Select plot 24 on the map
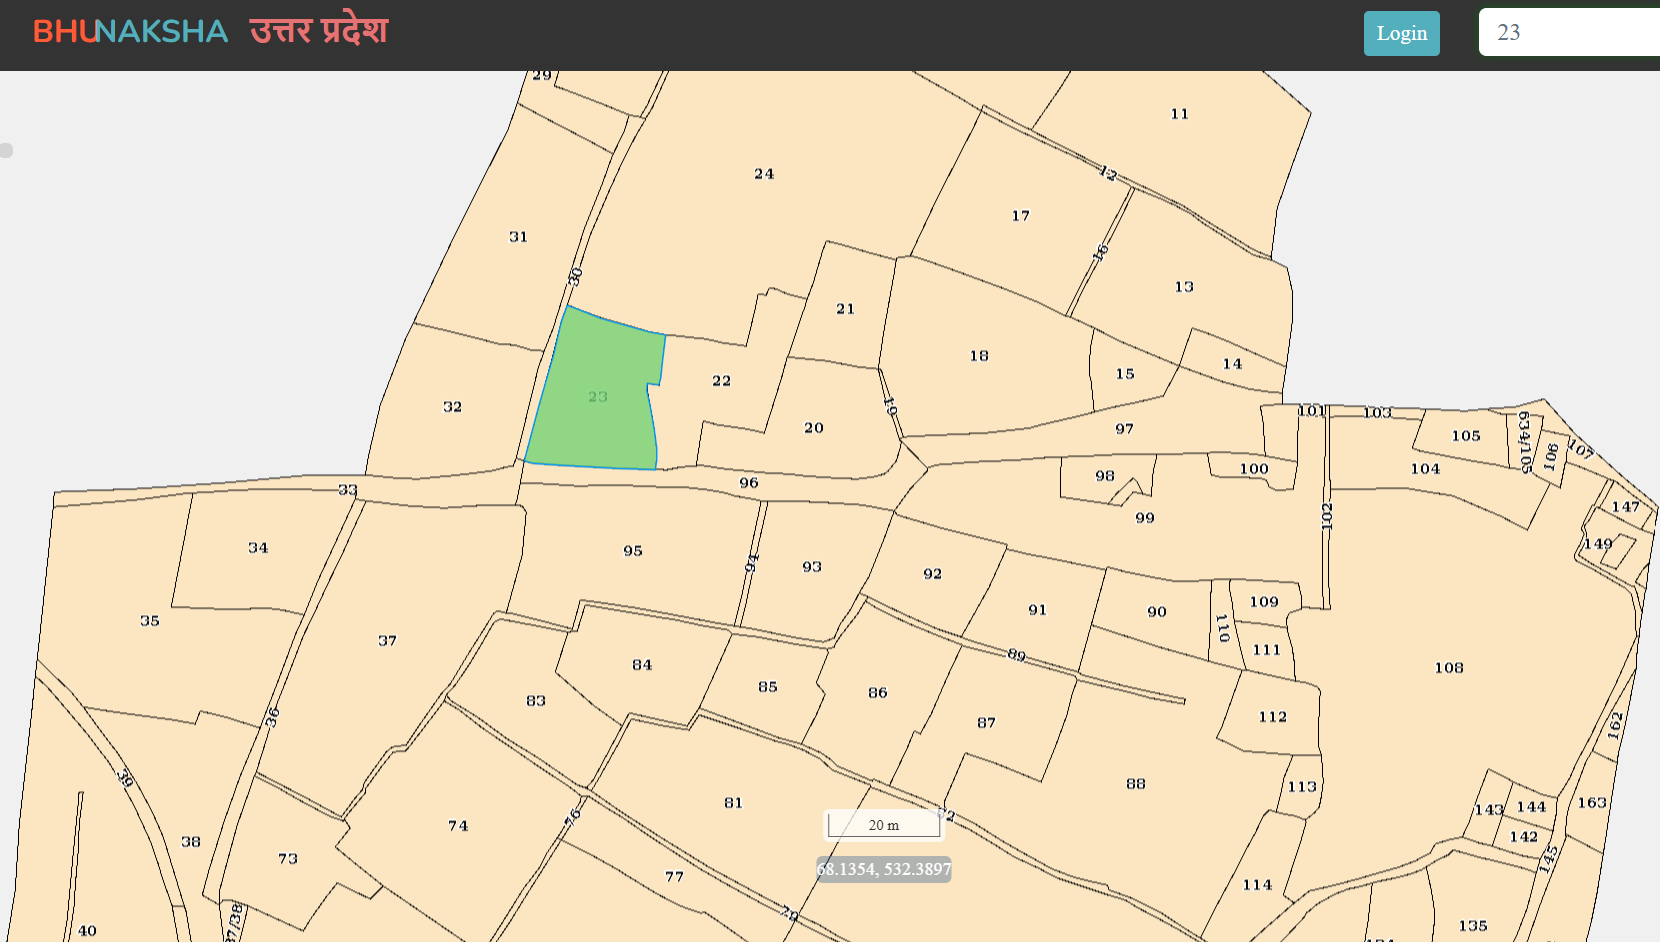The height and width of the screenshot is (942, 1660). (x=764, y=174)
